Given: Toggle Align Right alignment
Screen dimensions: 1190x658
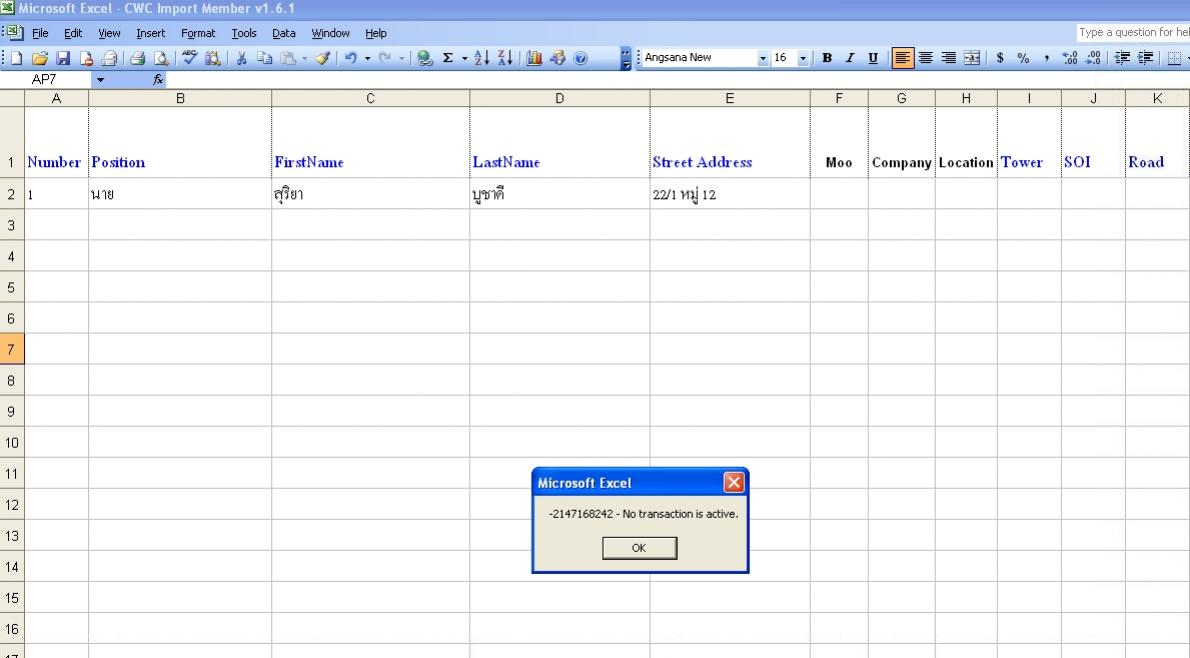Looking at the screenshot, I should [949, 58].
